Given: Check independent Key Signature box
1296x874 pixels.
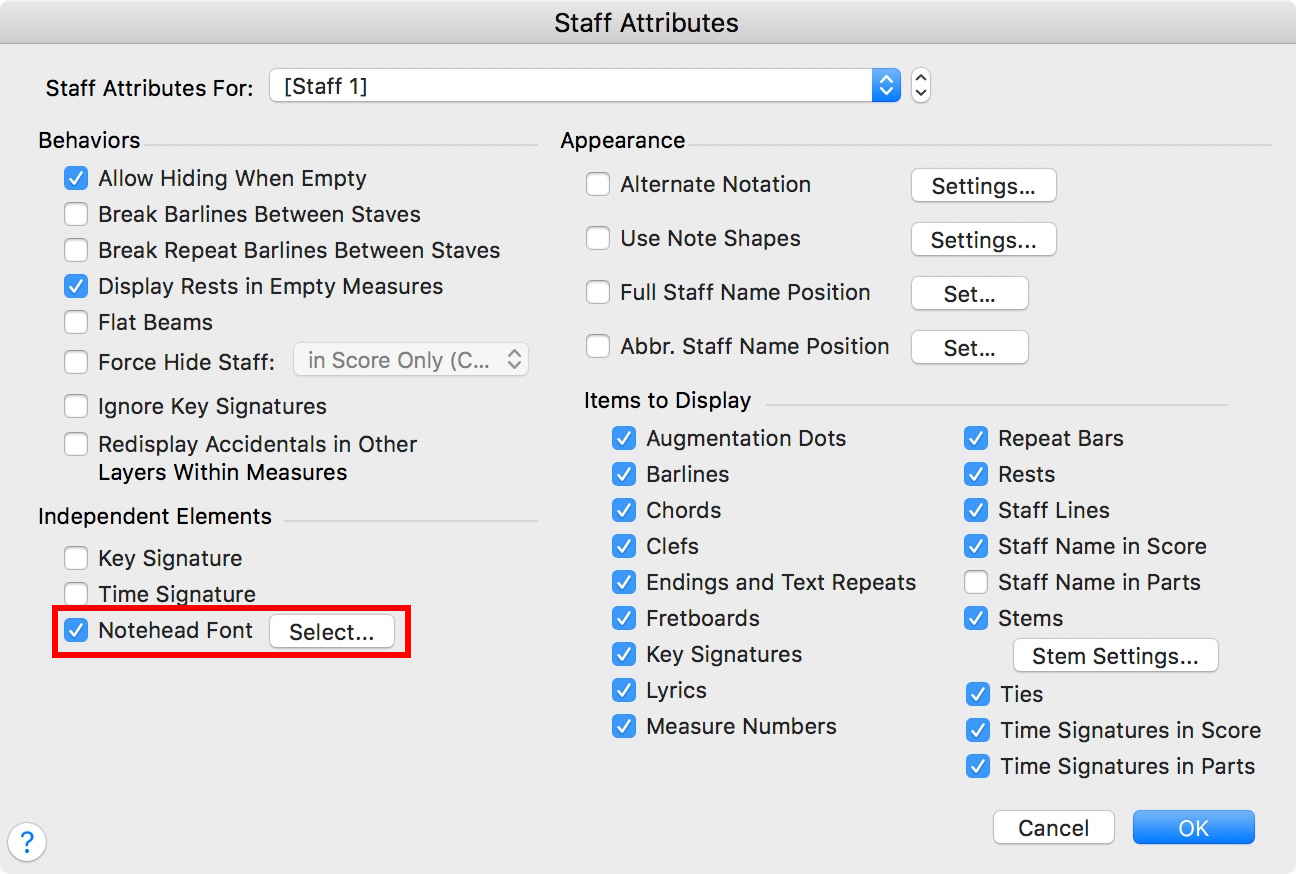Looking at the screenshot, I should coord(76,558).
